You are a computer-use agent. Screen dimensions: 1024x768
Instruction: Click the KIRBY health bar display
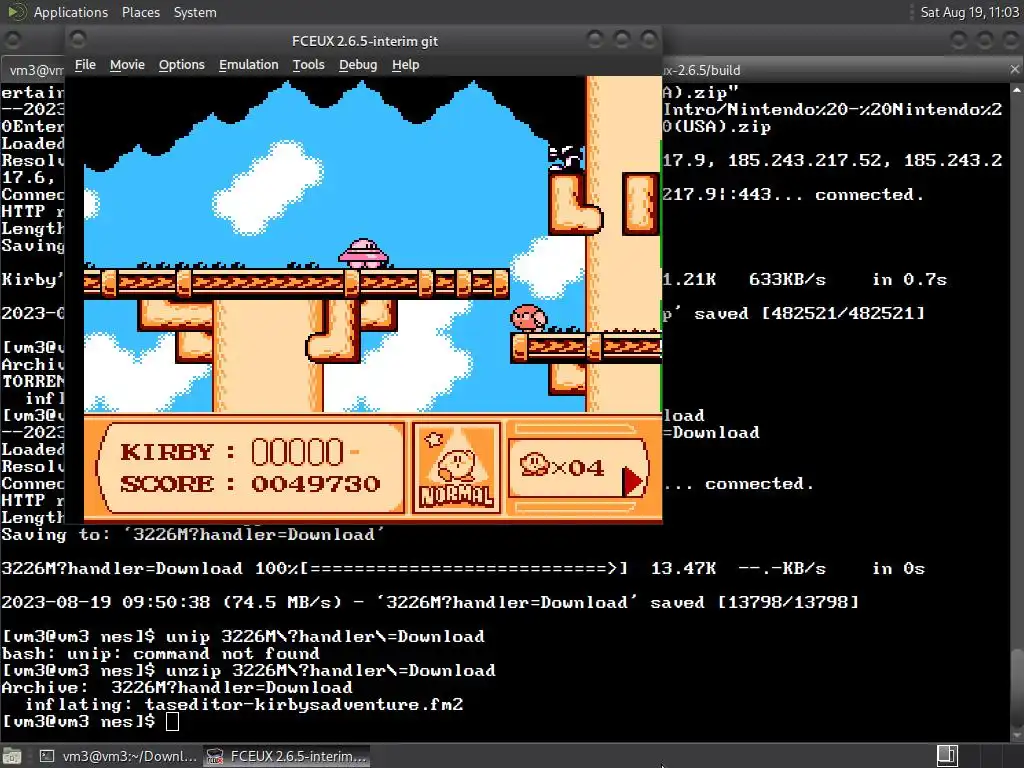pyautogui.click(x=240, y=452)
